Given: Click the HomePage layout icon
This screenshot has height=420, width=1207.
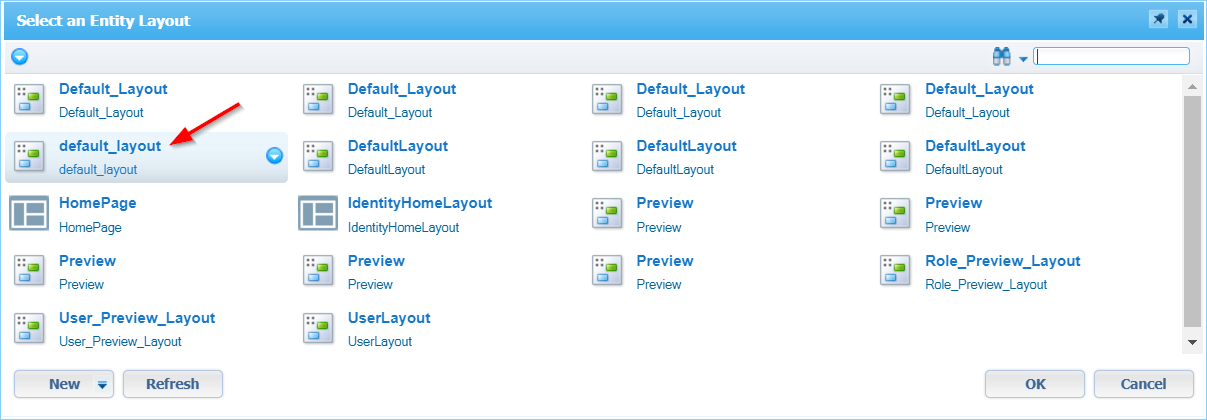Looking at the screenshot, I should (29, 214).
